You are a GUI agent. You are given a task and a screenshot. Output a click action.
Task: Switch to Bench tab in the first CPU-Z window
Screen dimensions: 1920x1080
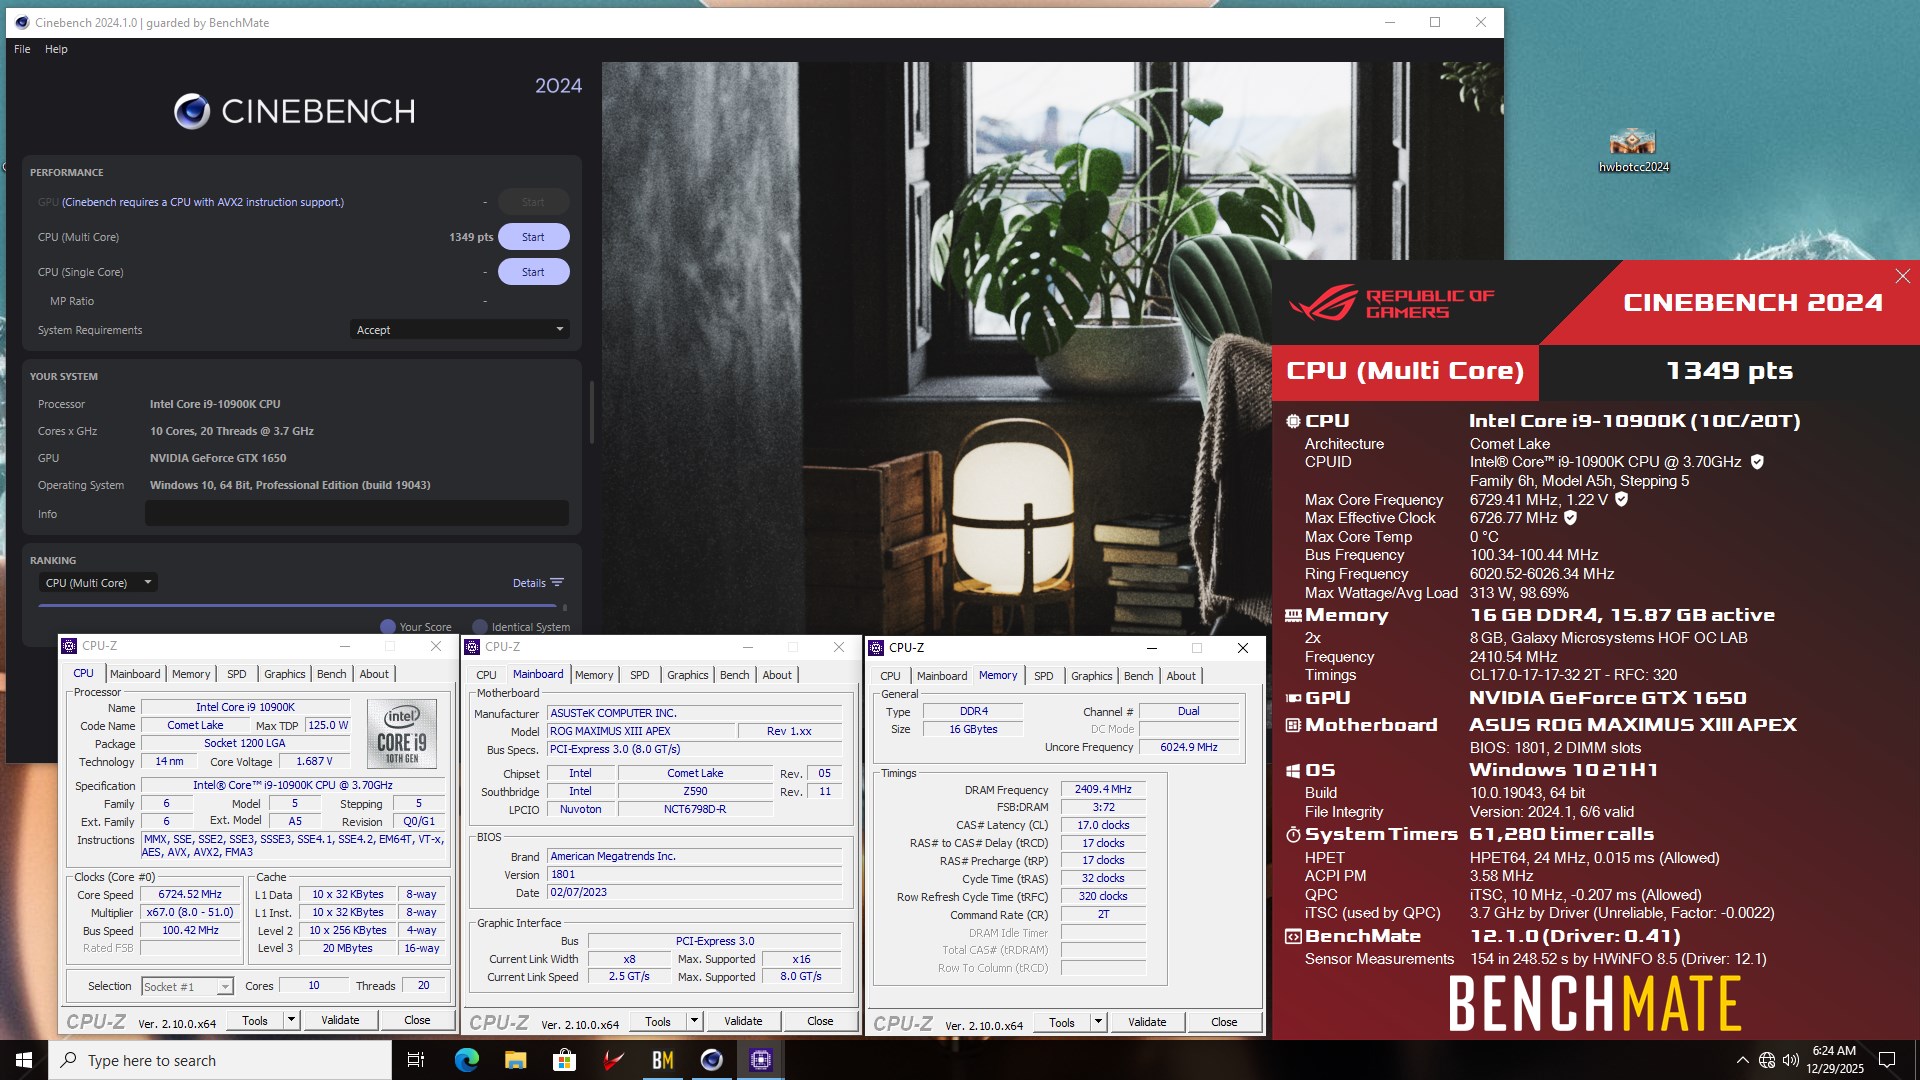click(x=331, y=674)
